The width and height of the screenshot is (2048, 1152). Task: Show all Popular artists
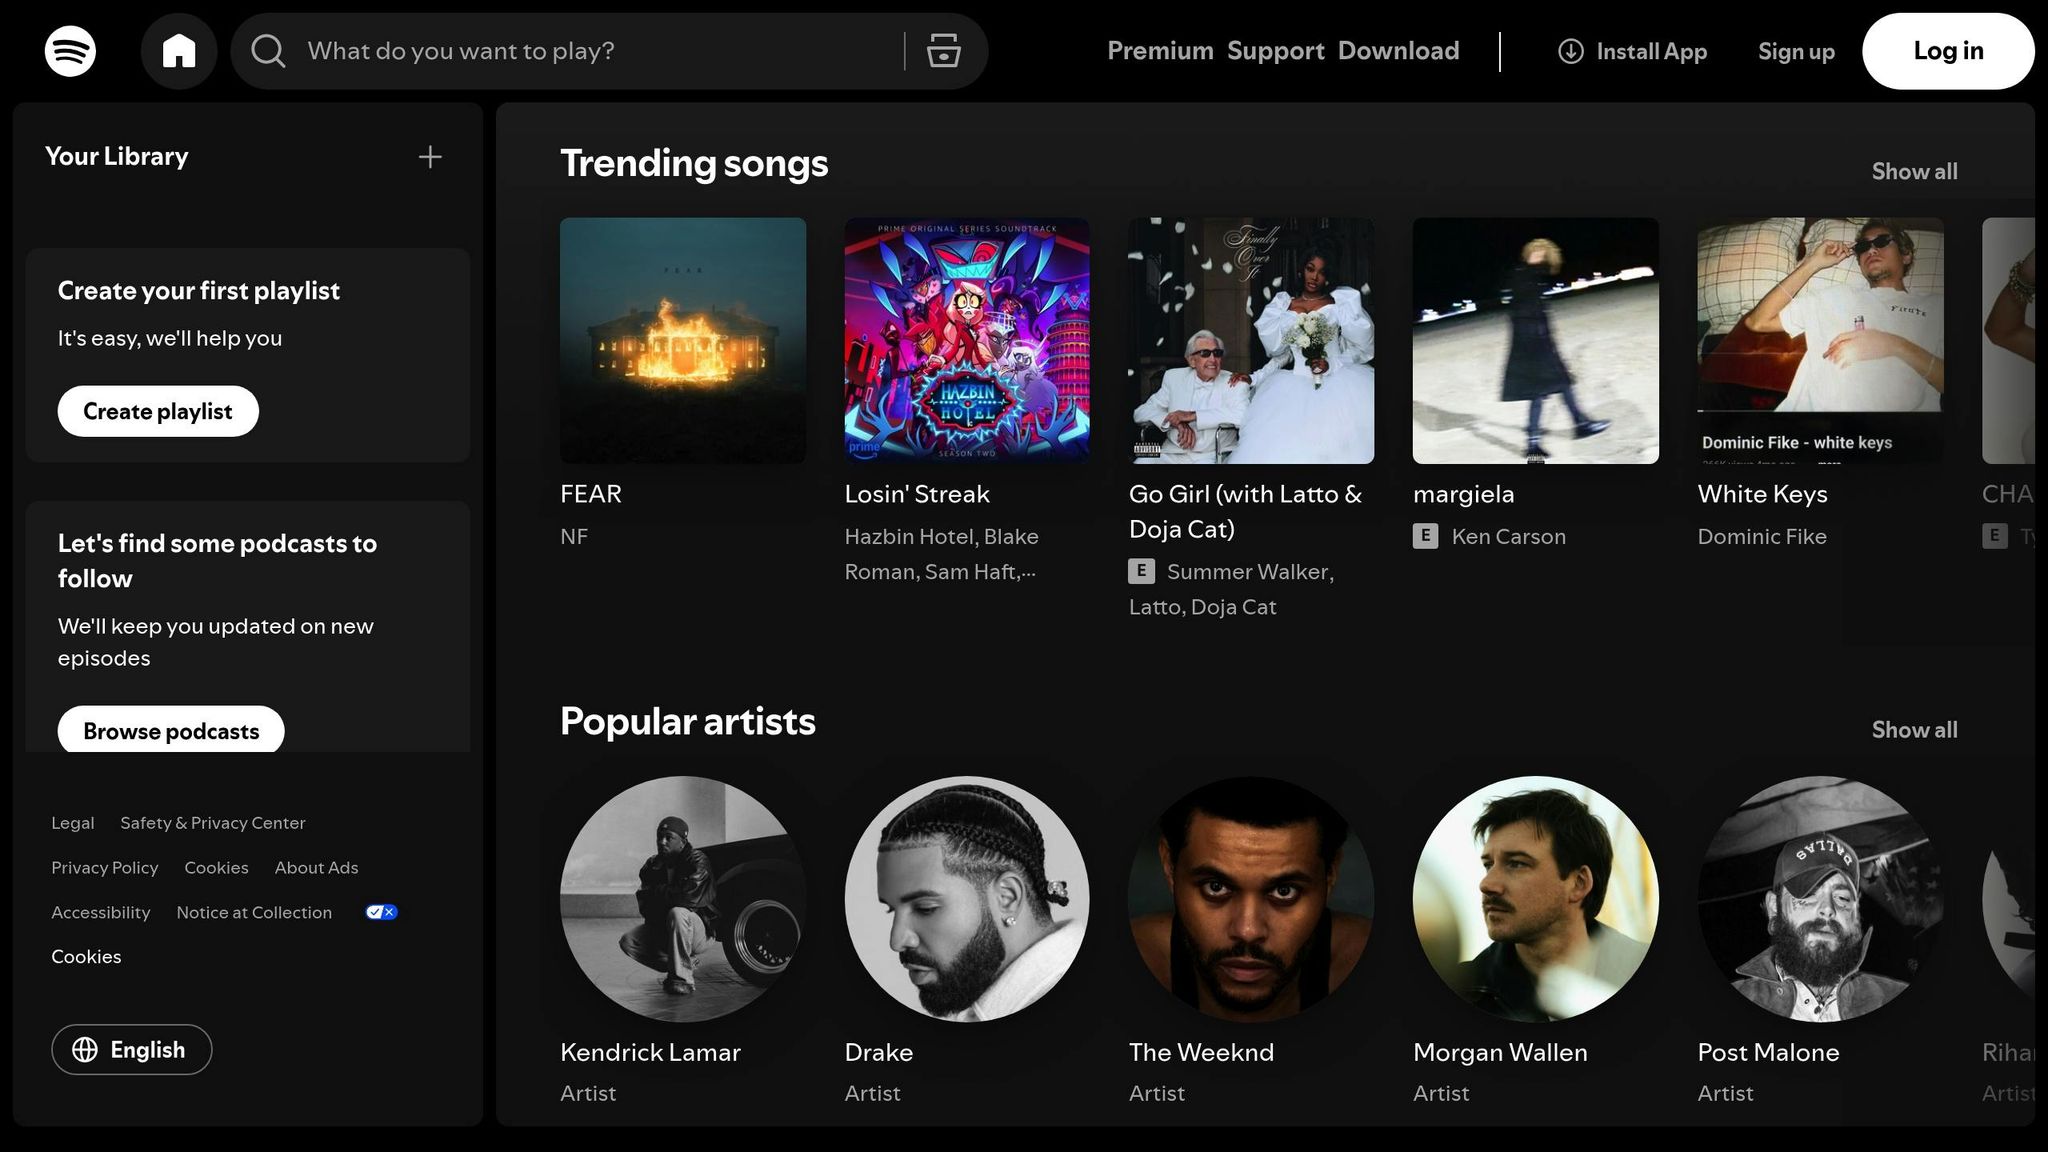(1914, 730)
